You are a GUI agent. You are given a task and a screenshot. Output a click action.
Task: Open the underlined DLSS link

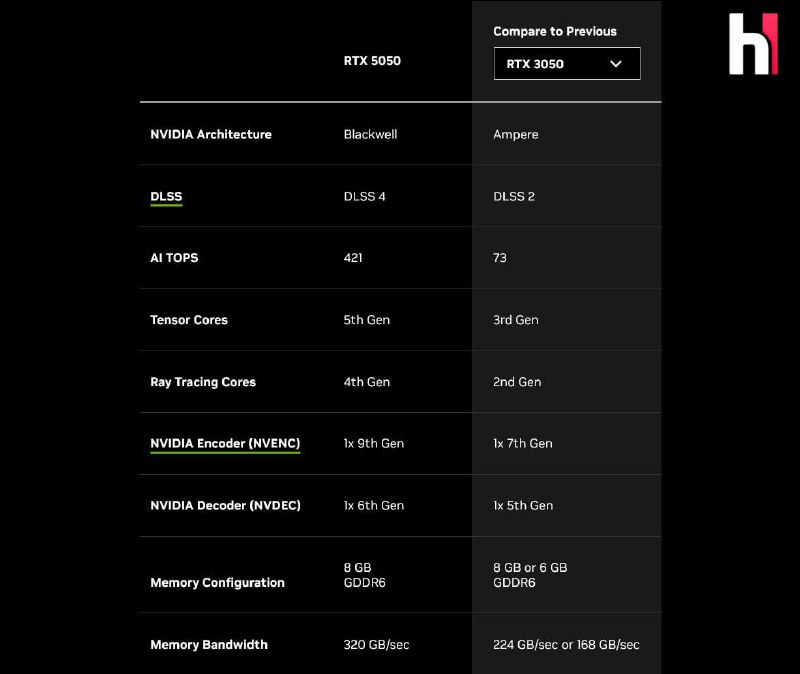click(166, 196)
